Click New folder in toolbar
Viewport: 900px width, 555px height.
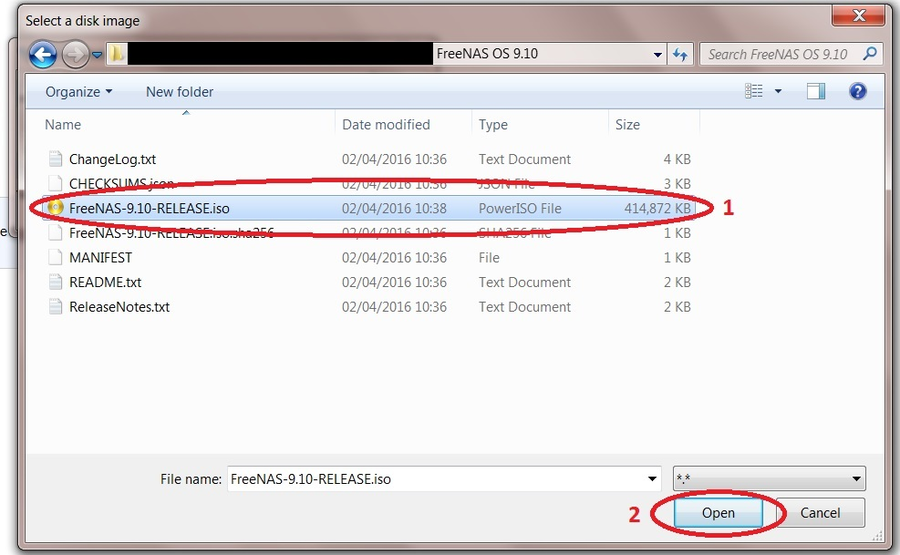click(179, 91)
